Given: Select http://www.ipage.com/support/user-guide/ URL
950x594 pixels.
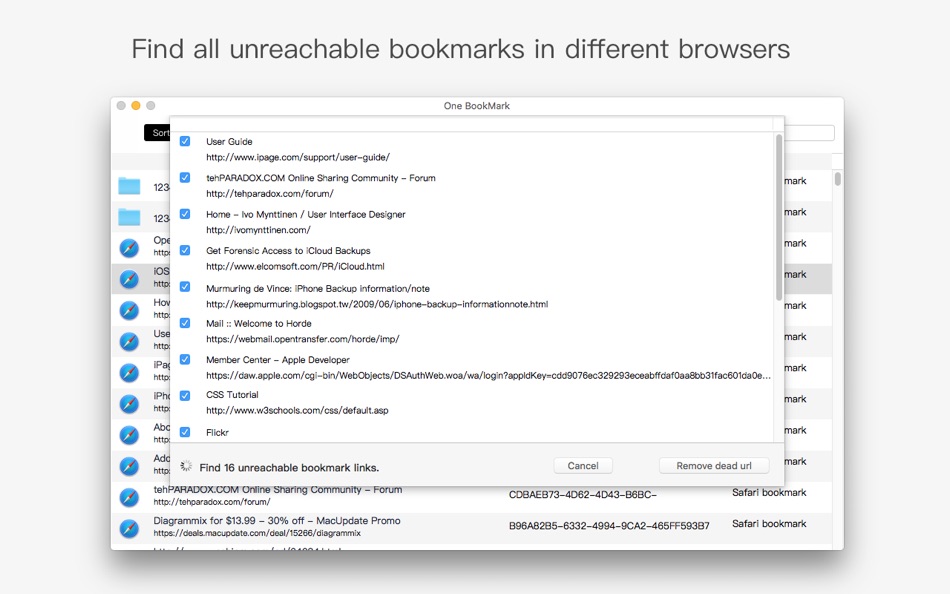Looking at the screenshot, I should pyautogui.click(x=297, y=157).
